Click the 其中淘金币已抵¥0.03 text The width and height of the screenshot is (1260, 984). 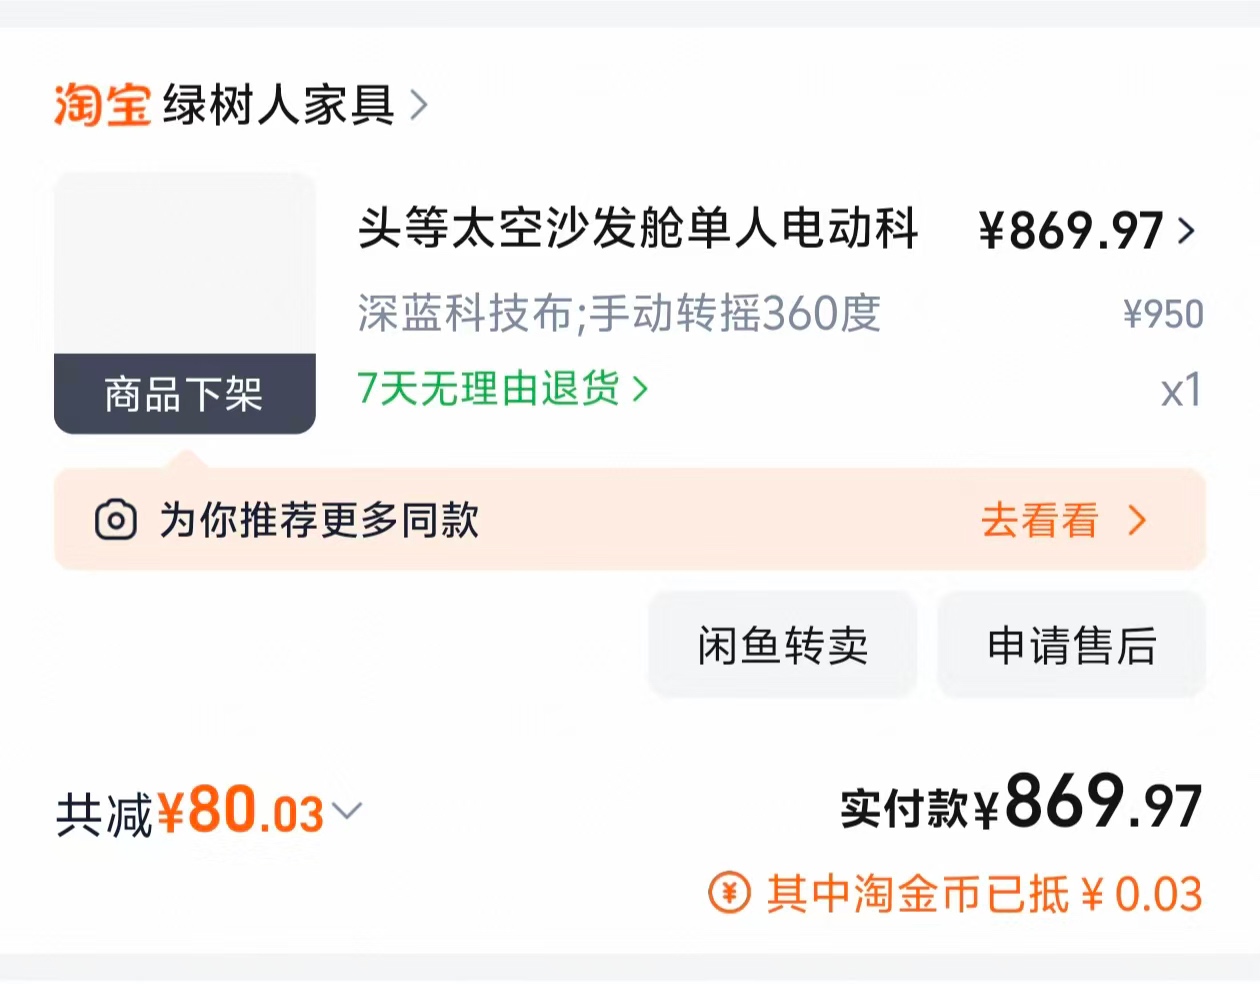coord(984,894)
